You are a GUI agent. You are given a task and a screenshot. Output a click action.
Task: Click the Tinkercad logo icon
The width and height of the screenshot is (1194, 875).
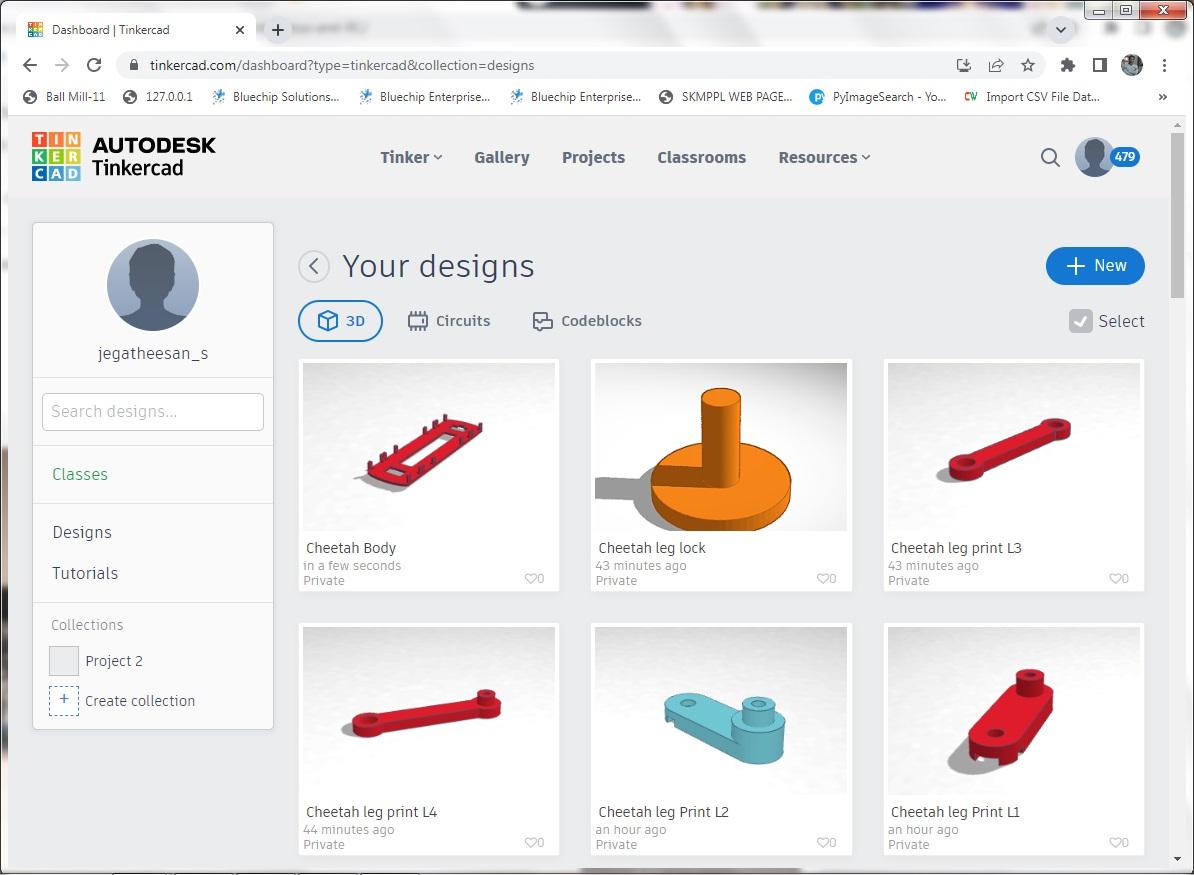coord(56,156)
